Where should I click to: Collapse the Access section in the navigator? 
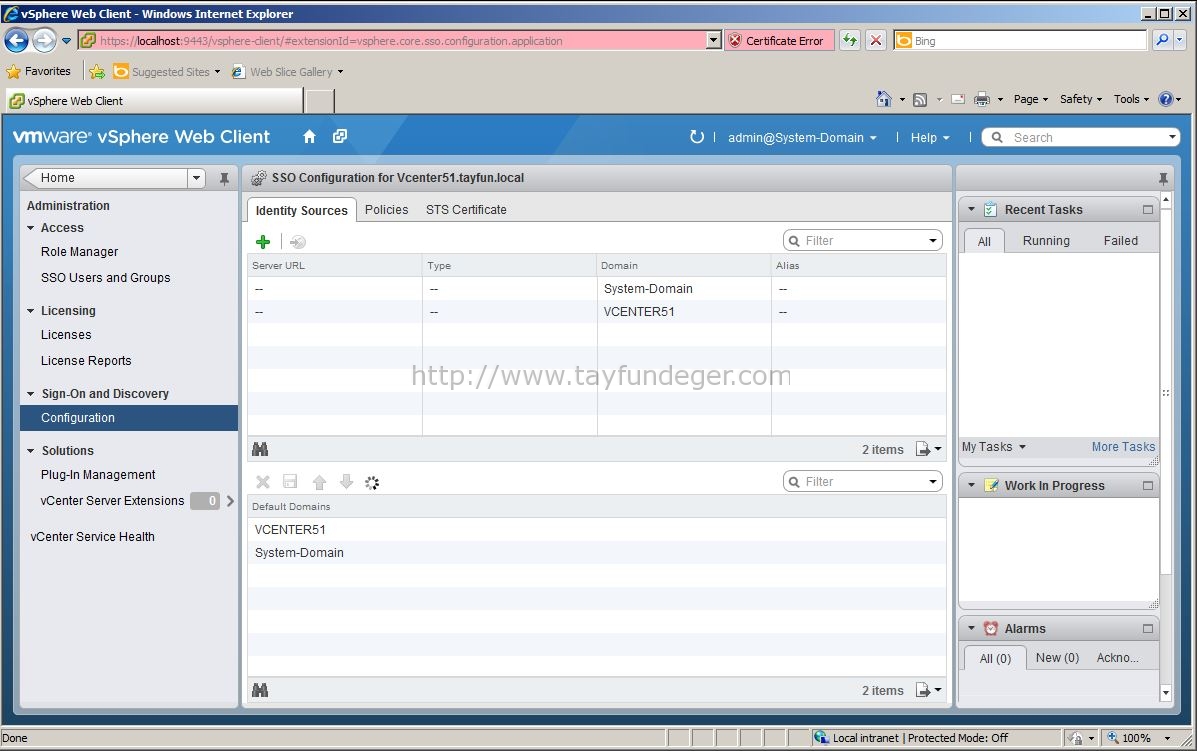31,227
